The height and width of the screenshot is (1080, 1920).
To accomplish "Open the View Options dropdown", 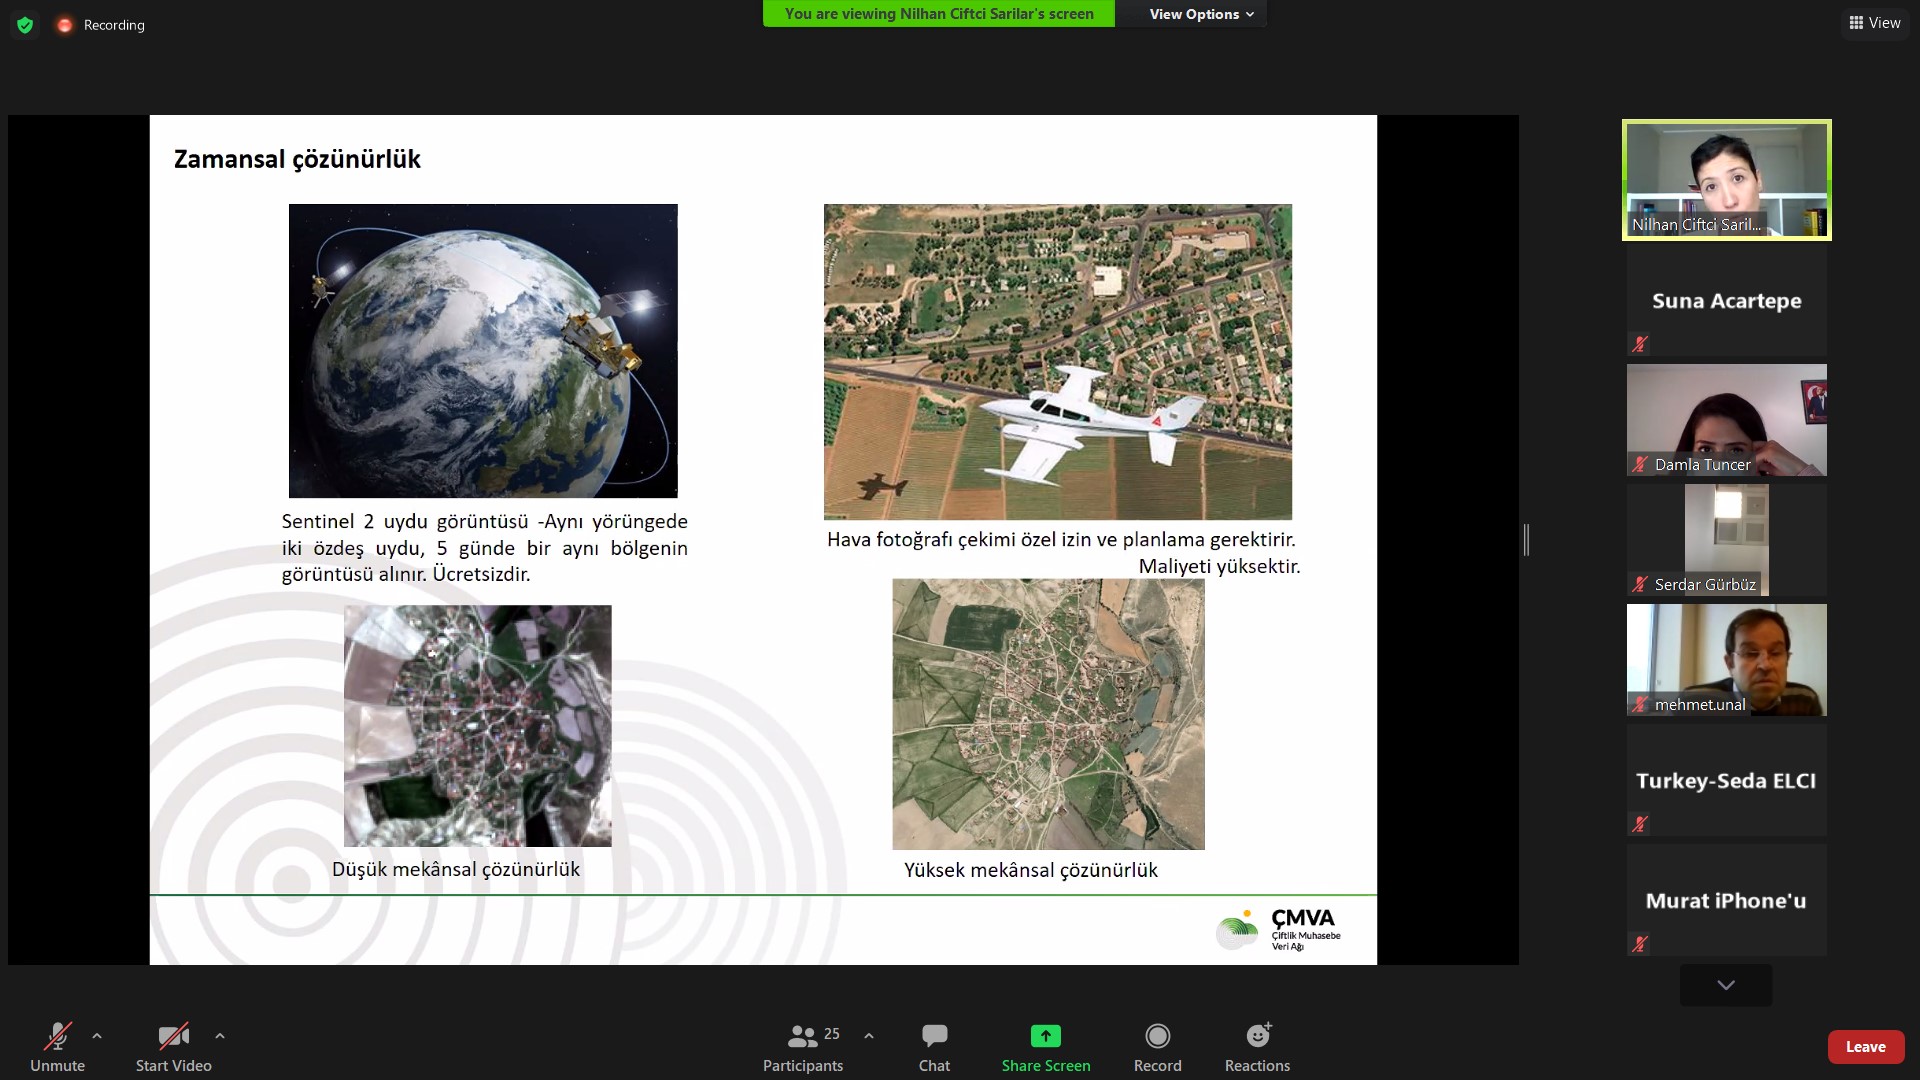I will tap(1201, 14).
